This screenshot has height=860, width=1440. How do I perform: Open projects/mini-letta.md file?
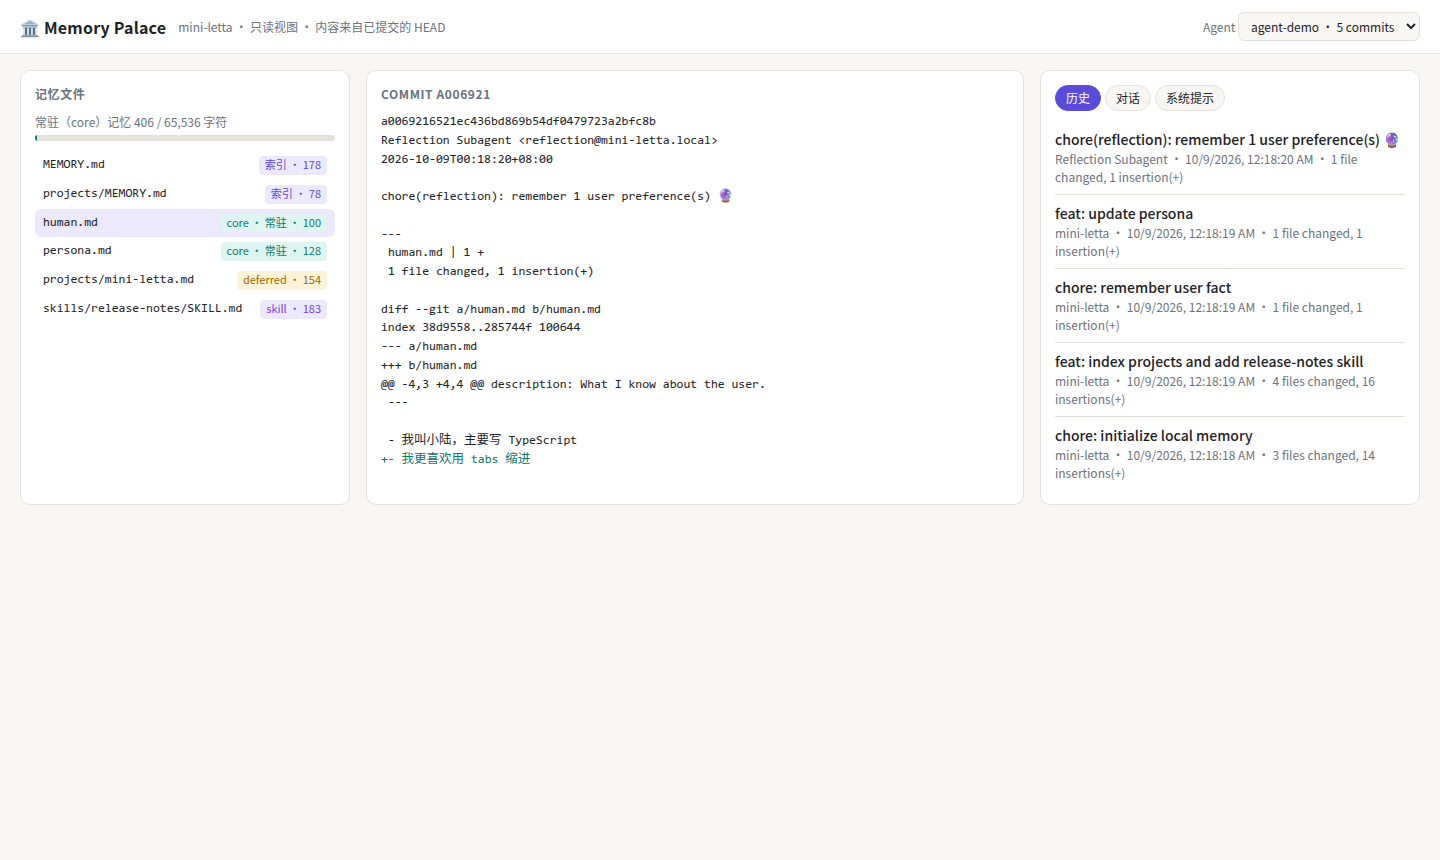pyautogui.click(x=185, y=280)
